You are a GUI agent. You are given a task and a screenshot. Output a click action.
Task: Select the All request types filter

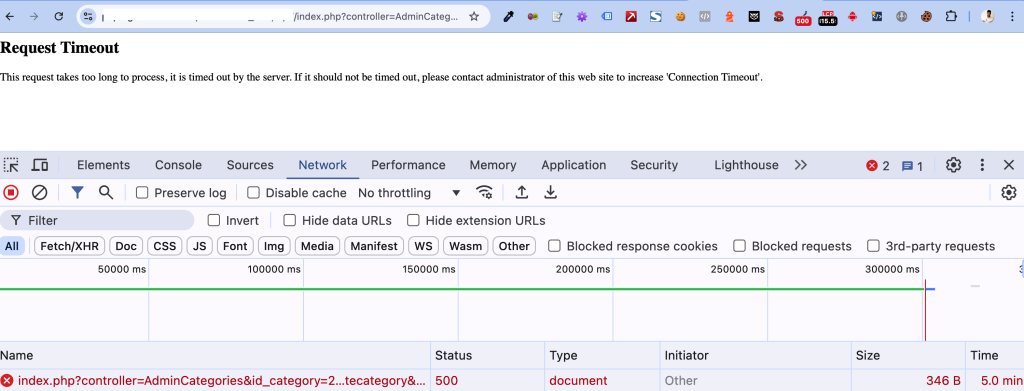[x=12, y=246]
